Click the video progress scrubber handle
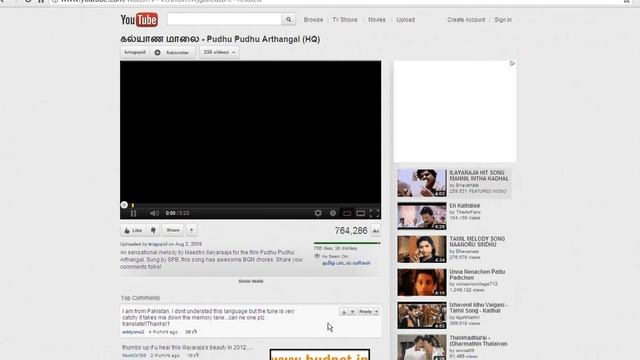640x360 pixels. 124,205
